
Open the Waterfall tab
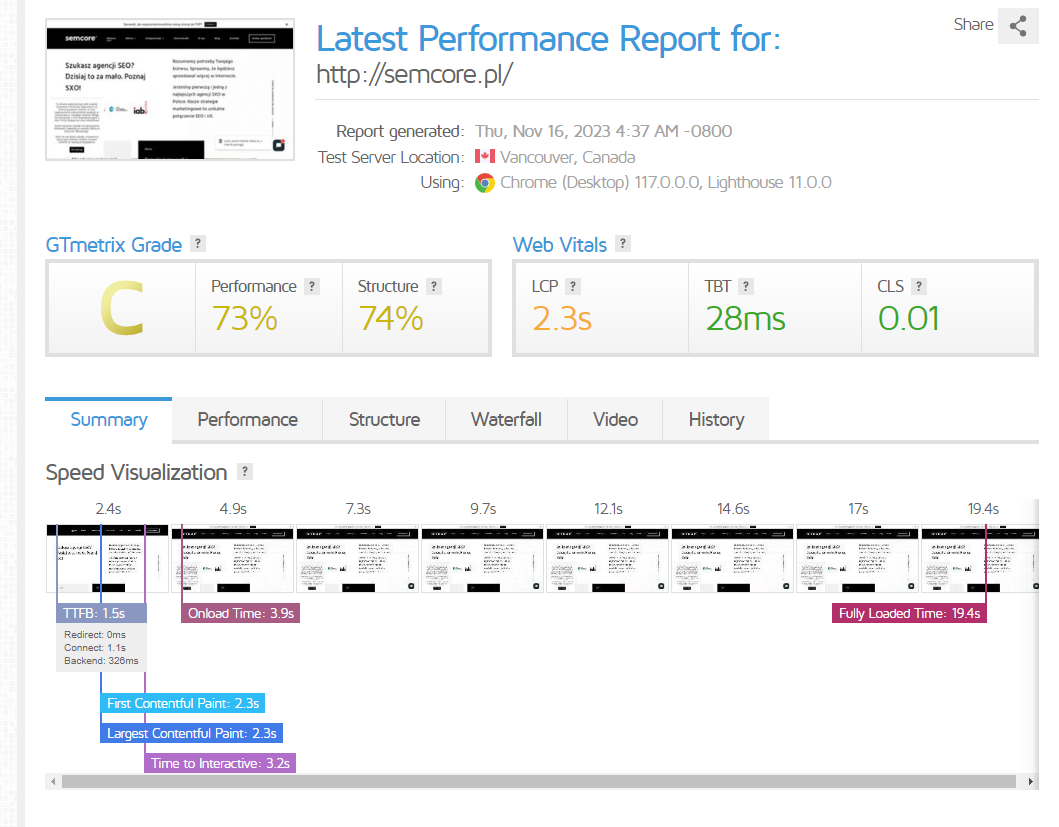tap(507, 420)
